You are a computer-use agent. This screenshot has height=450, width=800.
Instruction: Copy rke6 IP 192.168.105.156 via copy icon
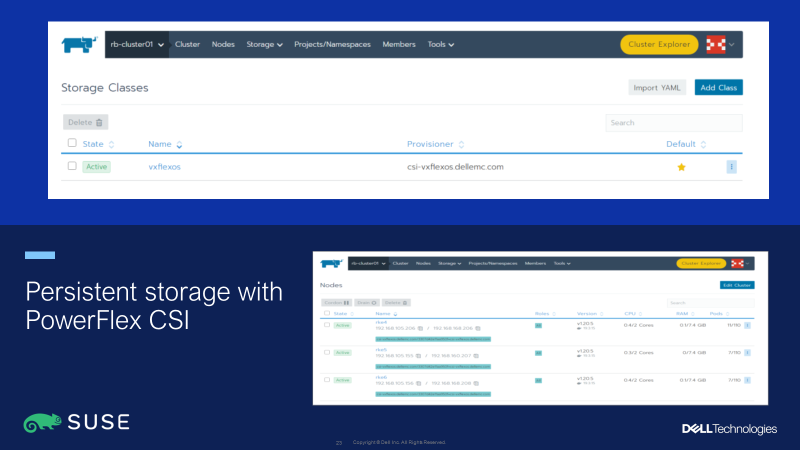[x=418, y=383]
